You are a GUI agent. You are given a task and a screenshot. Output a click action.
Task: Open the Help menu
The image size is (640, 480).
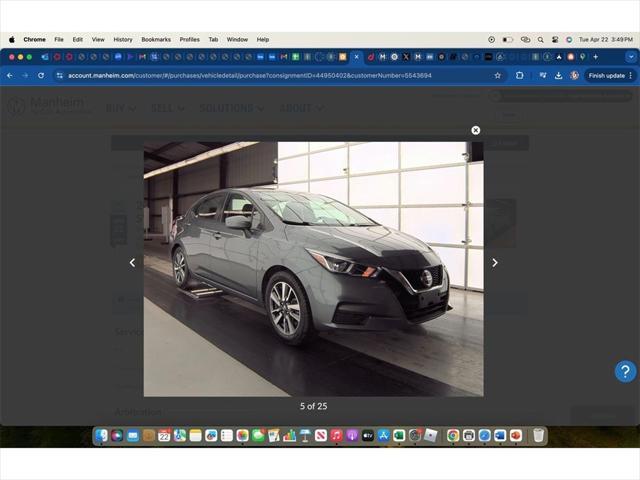[x=262, y=40]
